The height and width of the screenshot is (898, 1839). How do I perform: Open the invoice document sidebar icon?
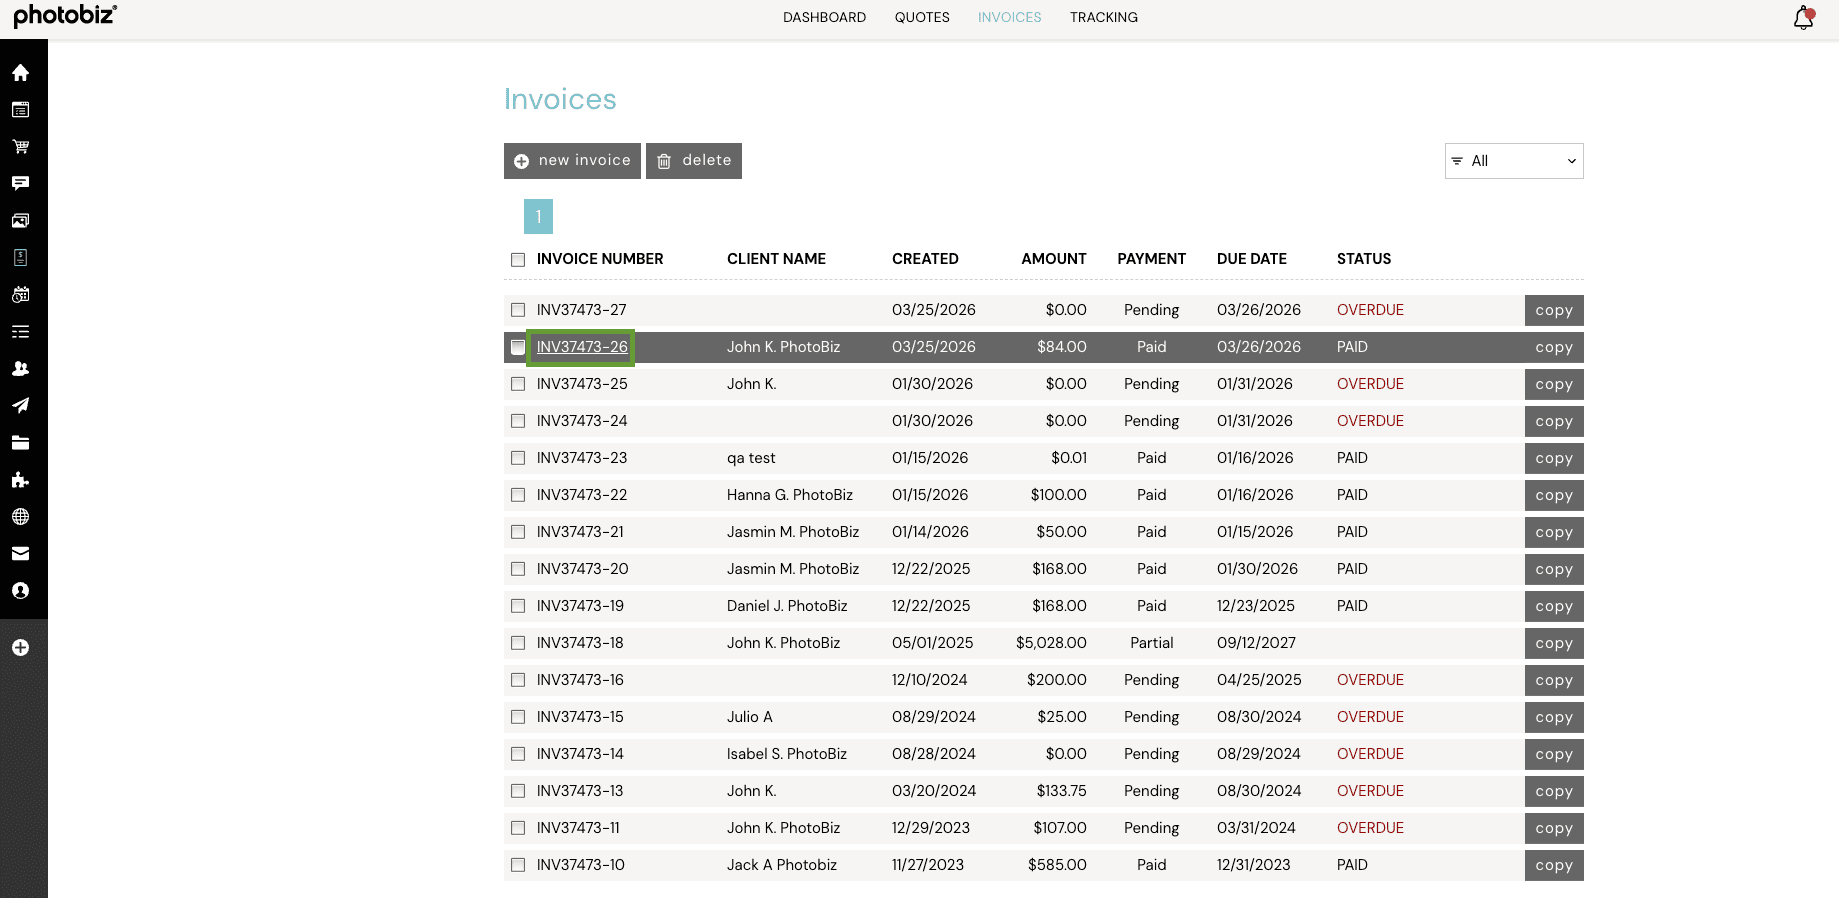[20, 258]
